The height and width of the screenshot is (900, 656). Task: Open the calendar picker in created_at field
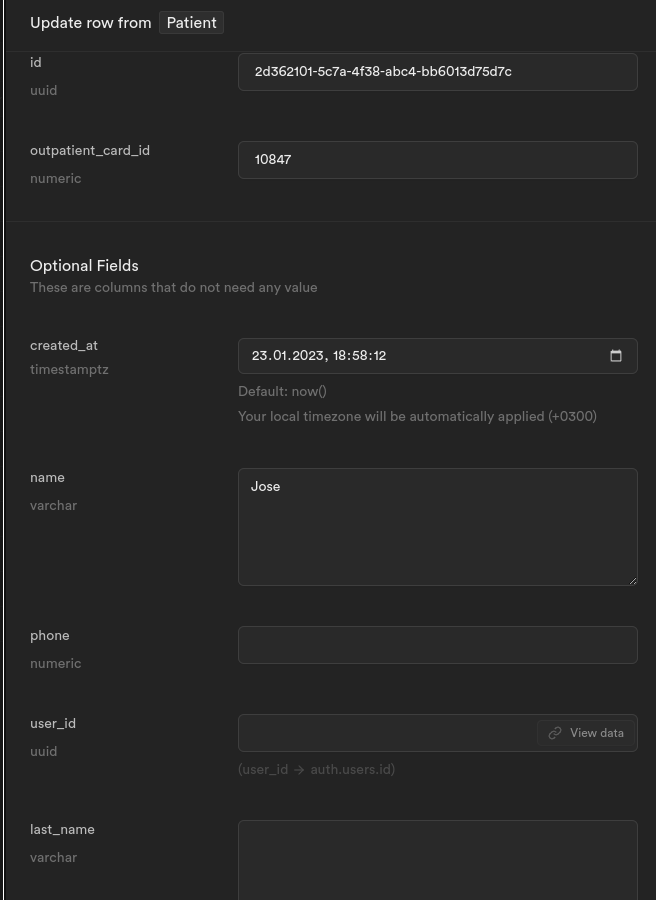[x=615, y=356]
